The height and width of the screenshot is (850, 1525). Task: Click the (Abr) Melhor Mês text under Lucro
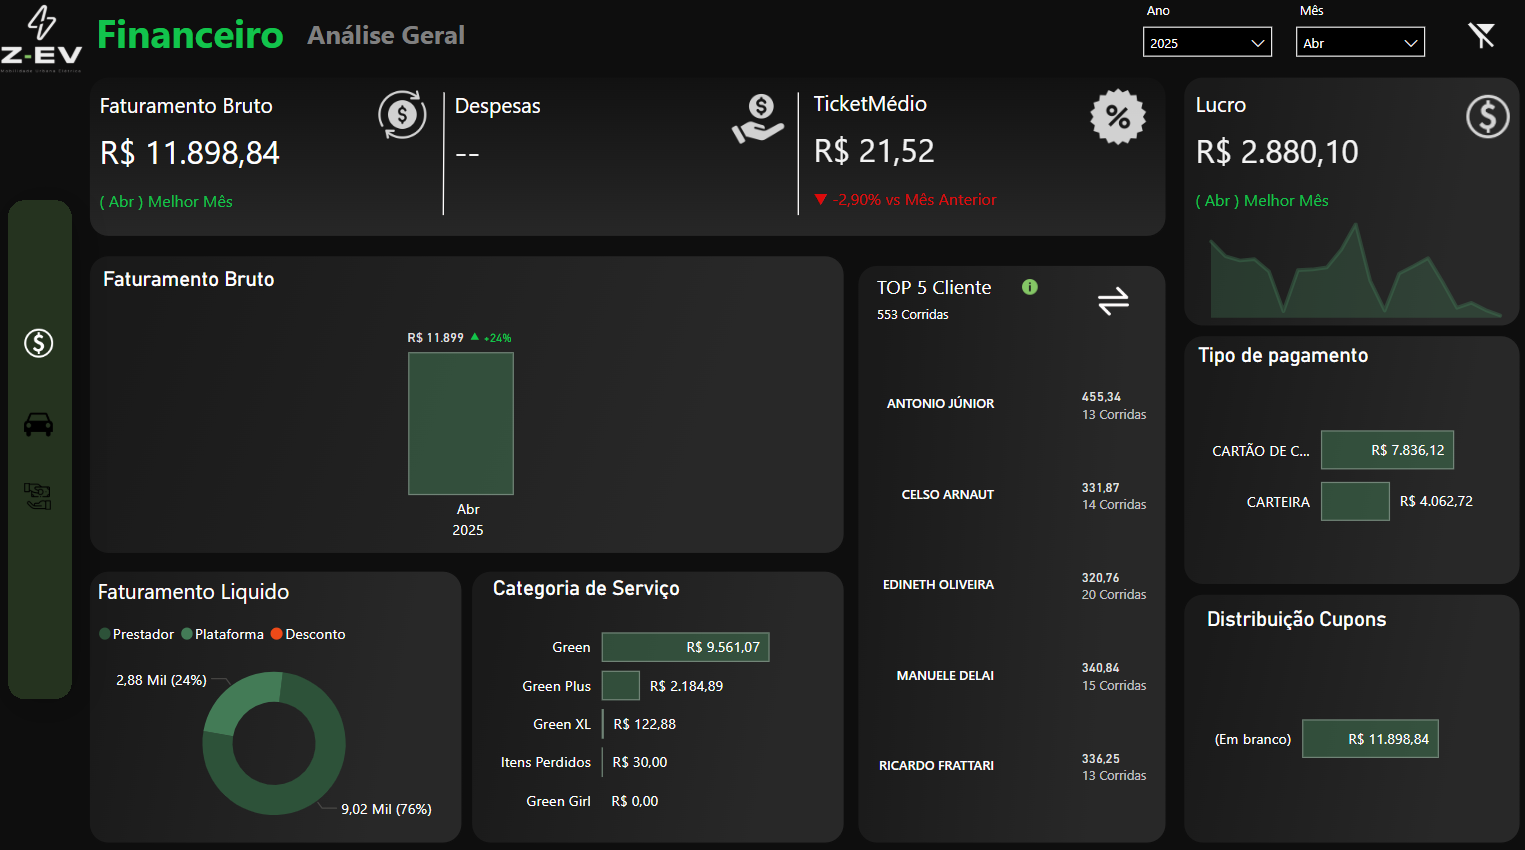(x=1262, y=201)
